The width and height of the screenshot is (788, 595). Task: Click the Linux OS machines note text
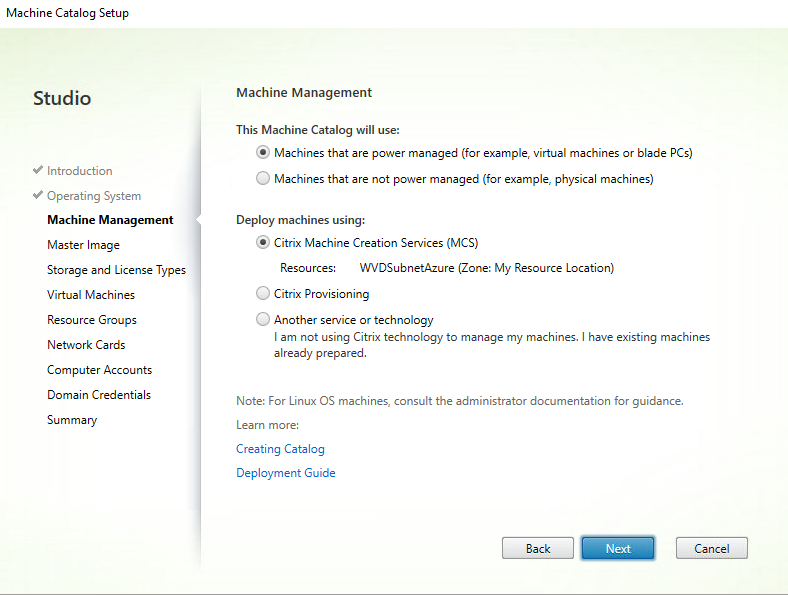460,401
